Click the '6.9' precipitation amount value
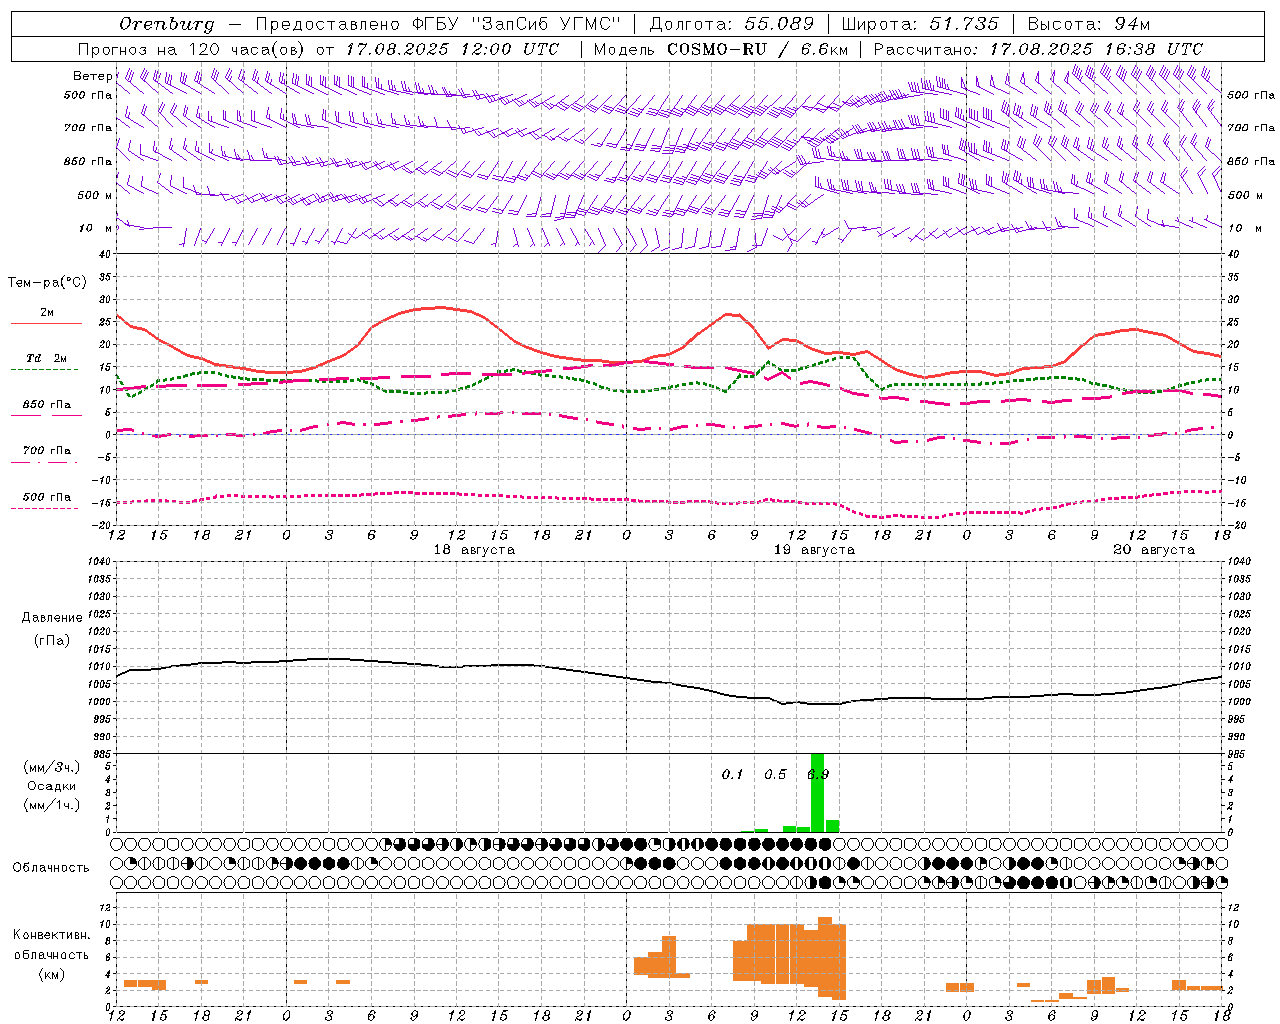Screen dimensions: 1280x1024 (x=818, y=775)
